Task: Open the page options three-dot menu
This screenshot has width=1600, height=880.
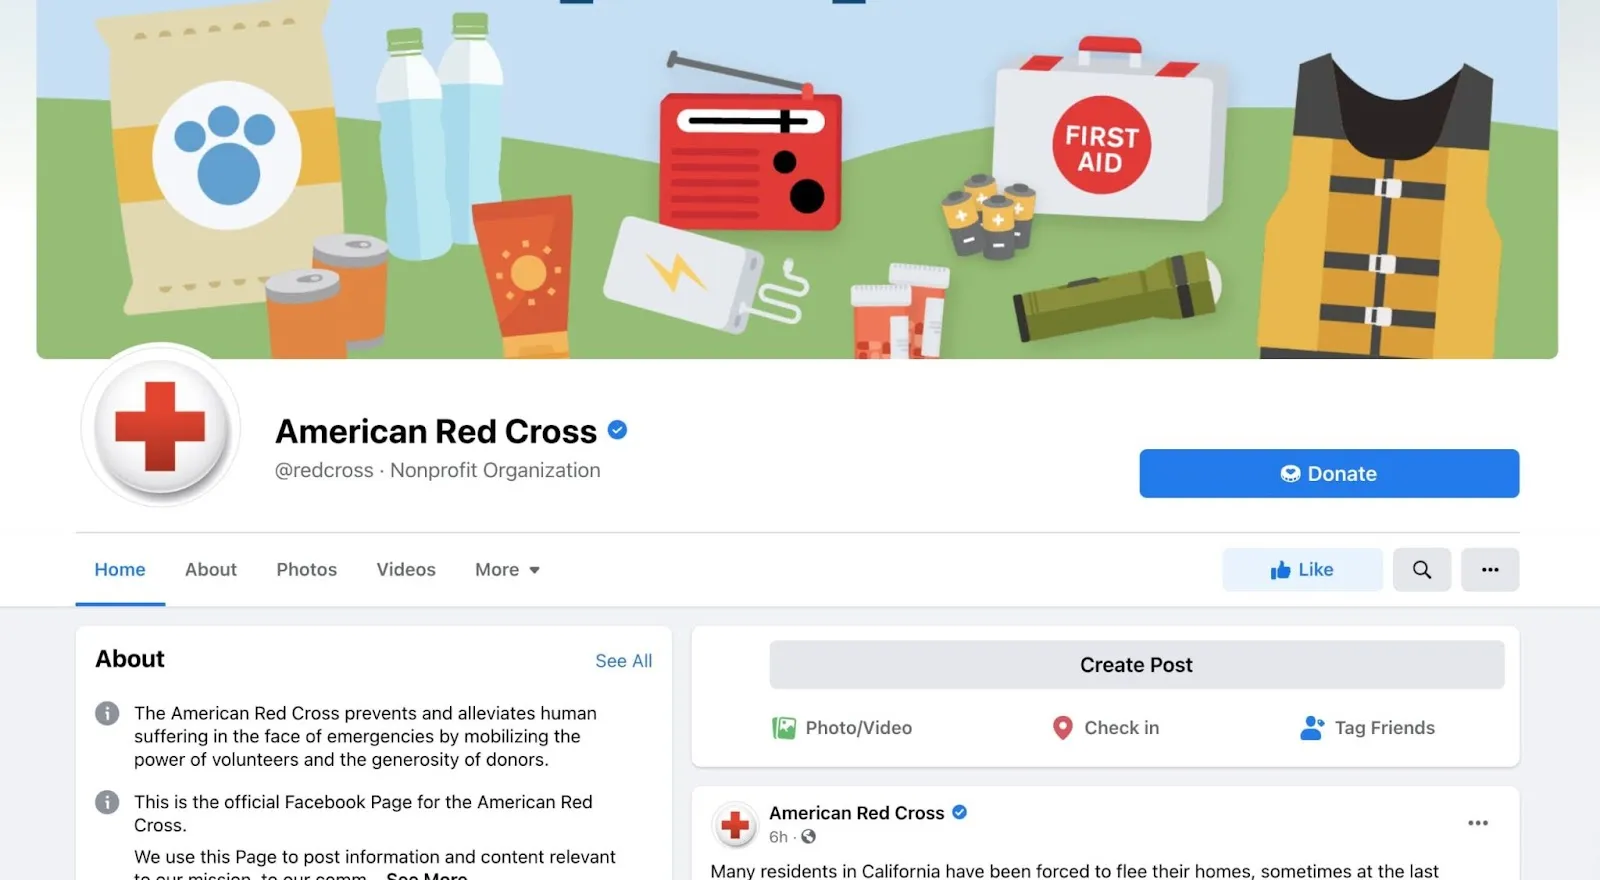Action: pyautogui.click(x=1490, y=570)
